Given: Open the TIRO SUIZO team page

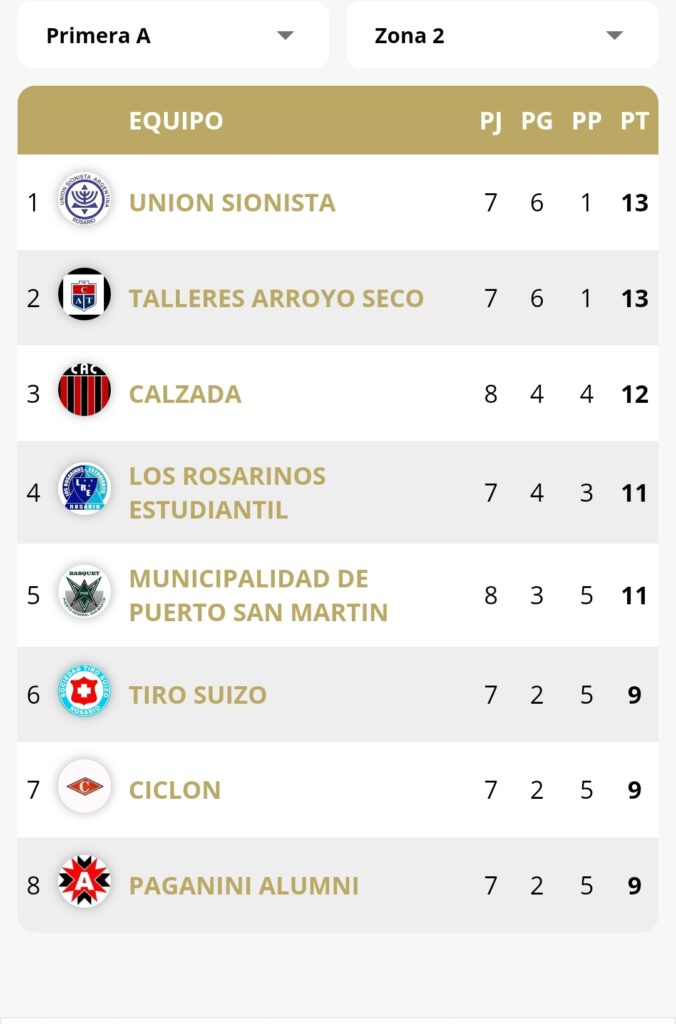Looking at the screenshot, I should (x=197, y=695).
